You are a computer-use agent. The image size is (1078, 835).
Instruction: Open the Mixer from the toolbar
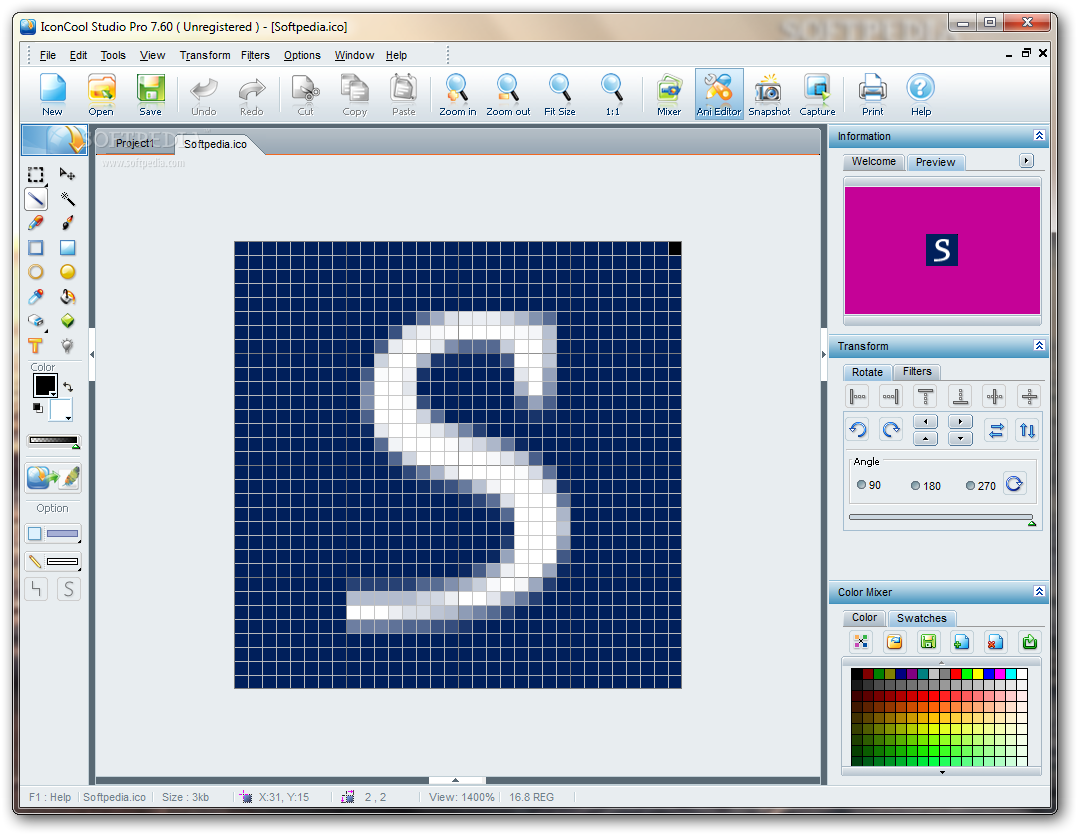click(668, 93)
